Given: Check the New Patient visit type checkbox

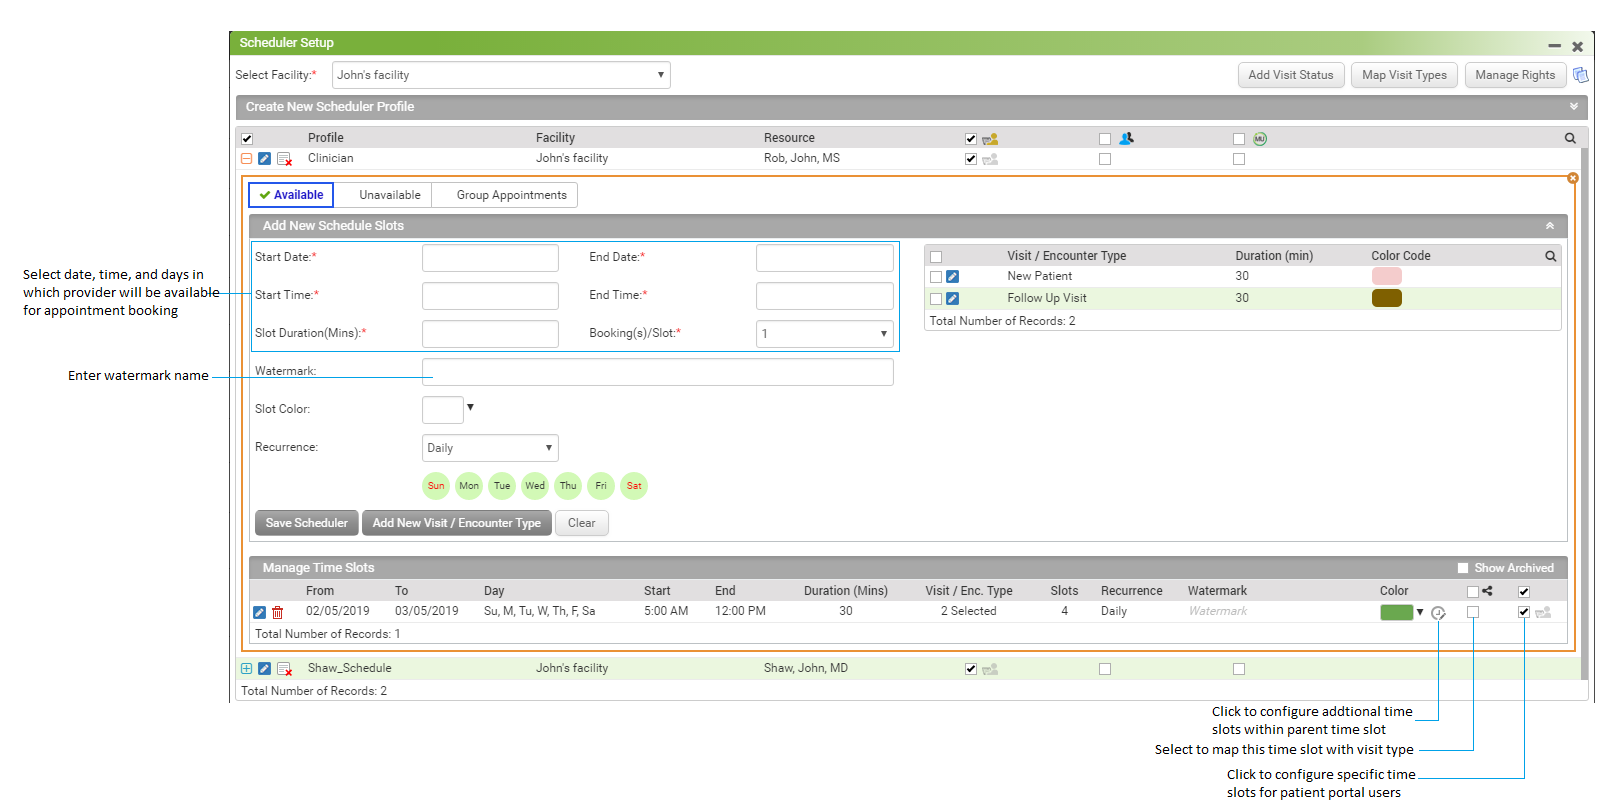Looking at the screenshot, I should click(936, 277).
